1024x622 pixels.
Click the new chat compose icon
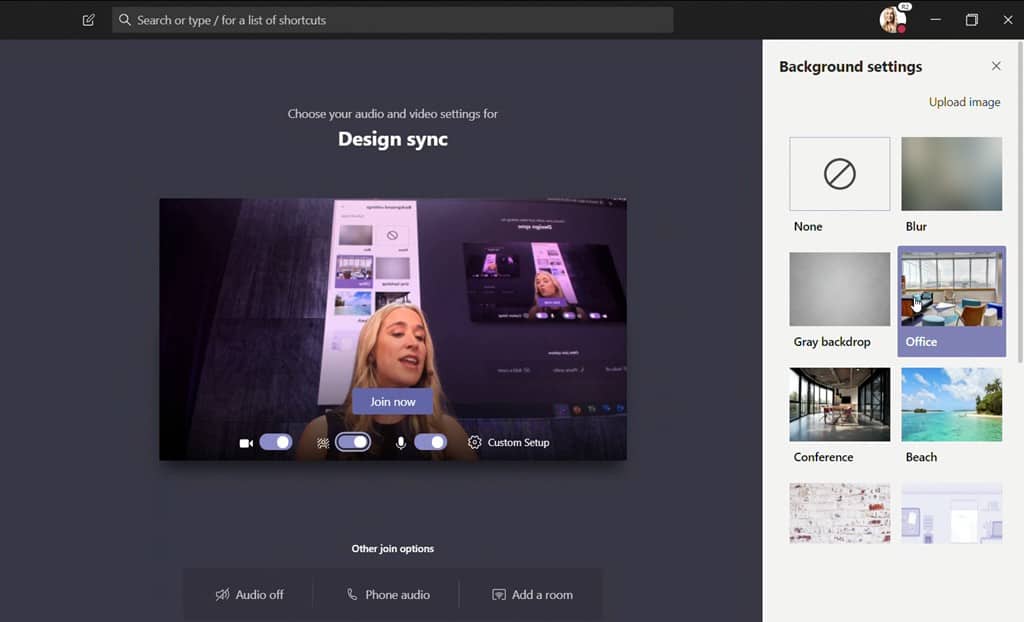tap(89, 20)
